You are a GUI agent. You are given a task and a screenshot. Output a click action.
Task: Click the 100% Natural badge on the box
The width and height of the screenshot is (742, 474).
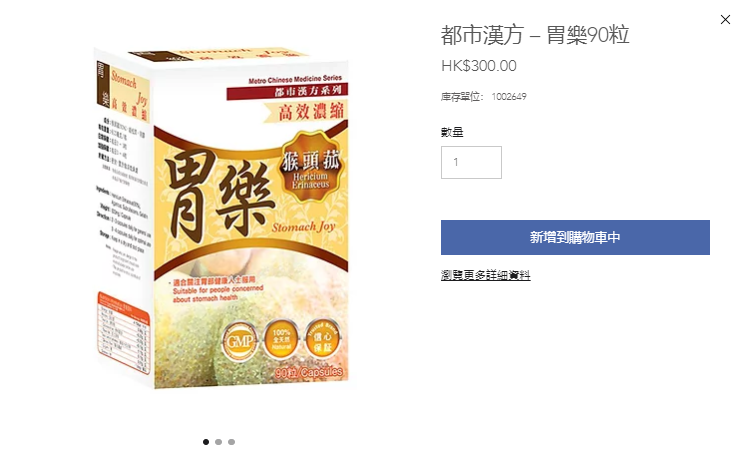pos(281,339)
